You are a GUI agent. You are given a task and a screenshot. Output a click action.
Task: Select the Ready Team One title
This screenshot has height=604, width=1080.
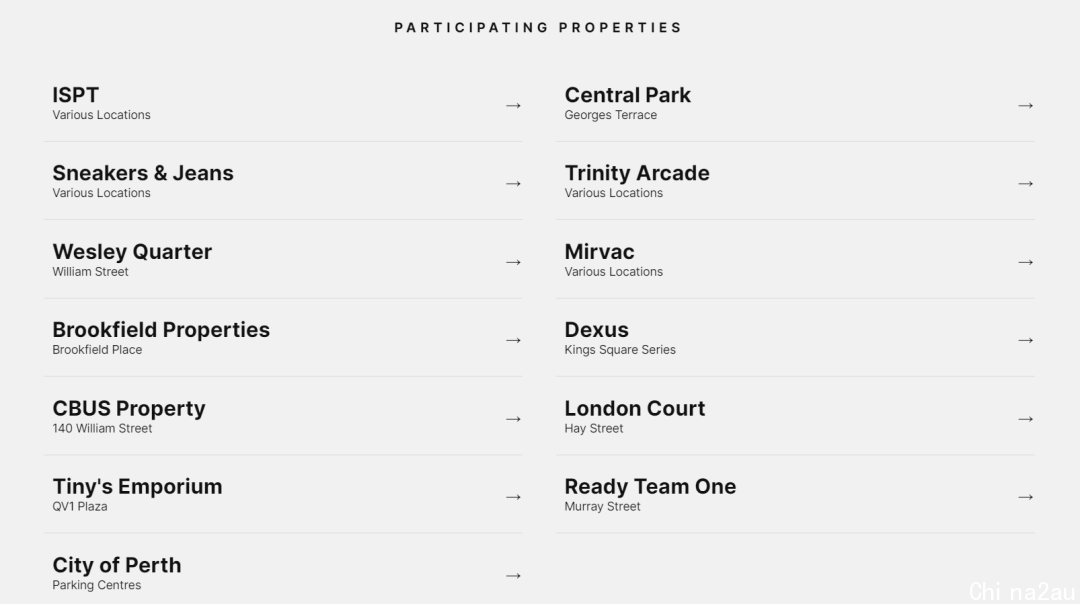(650, 487)
